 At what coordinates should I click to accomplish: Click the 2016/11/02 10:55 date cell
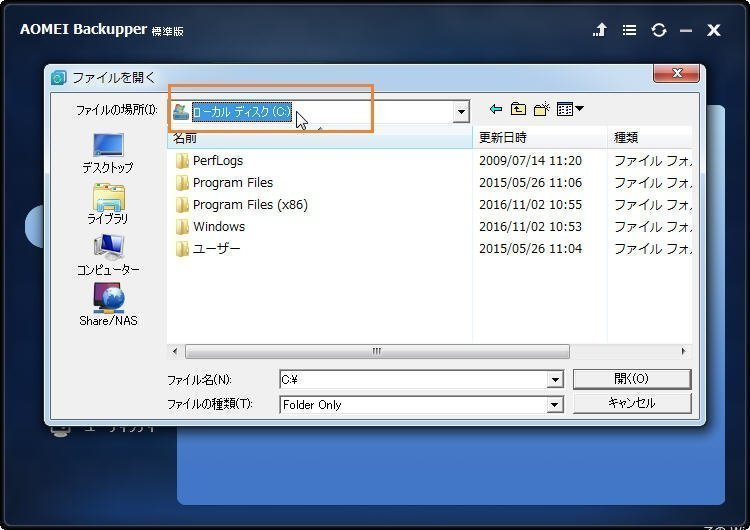pos(530,205)
